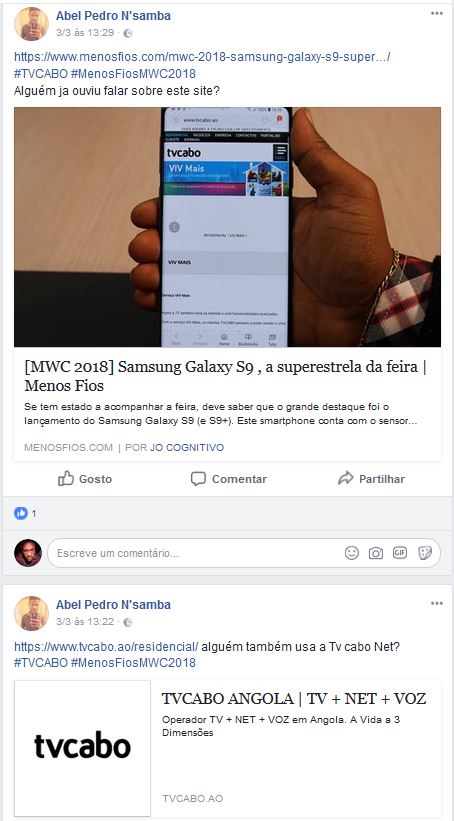Open the sticker picker icon
454x821 pixels.
(x=425, y=553)
